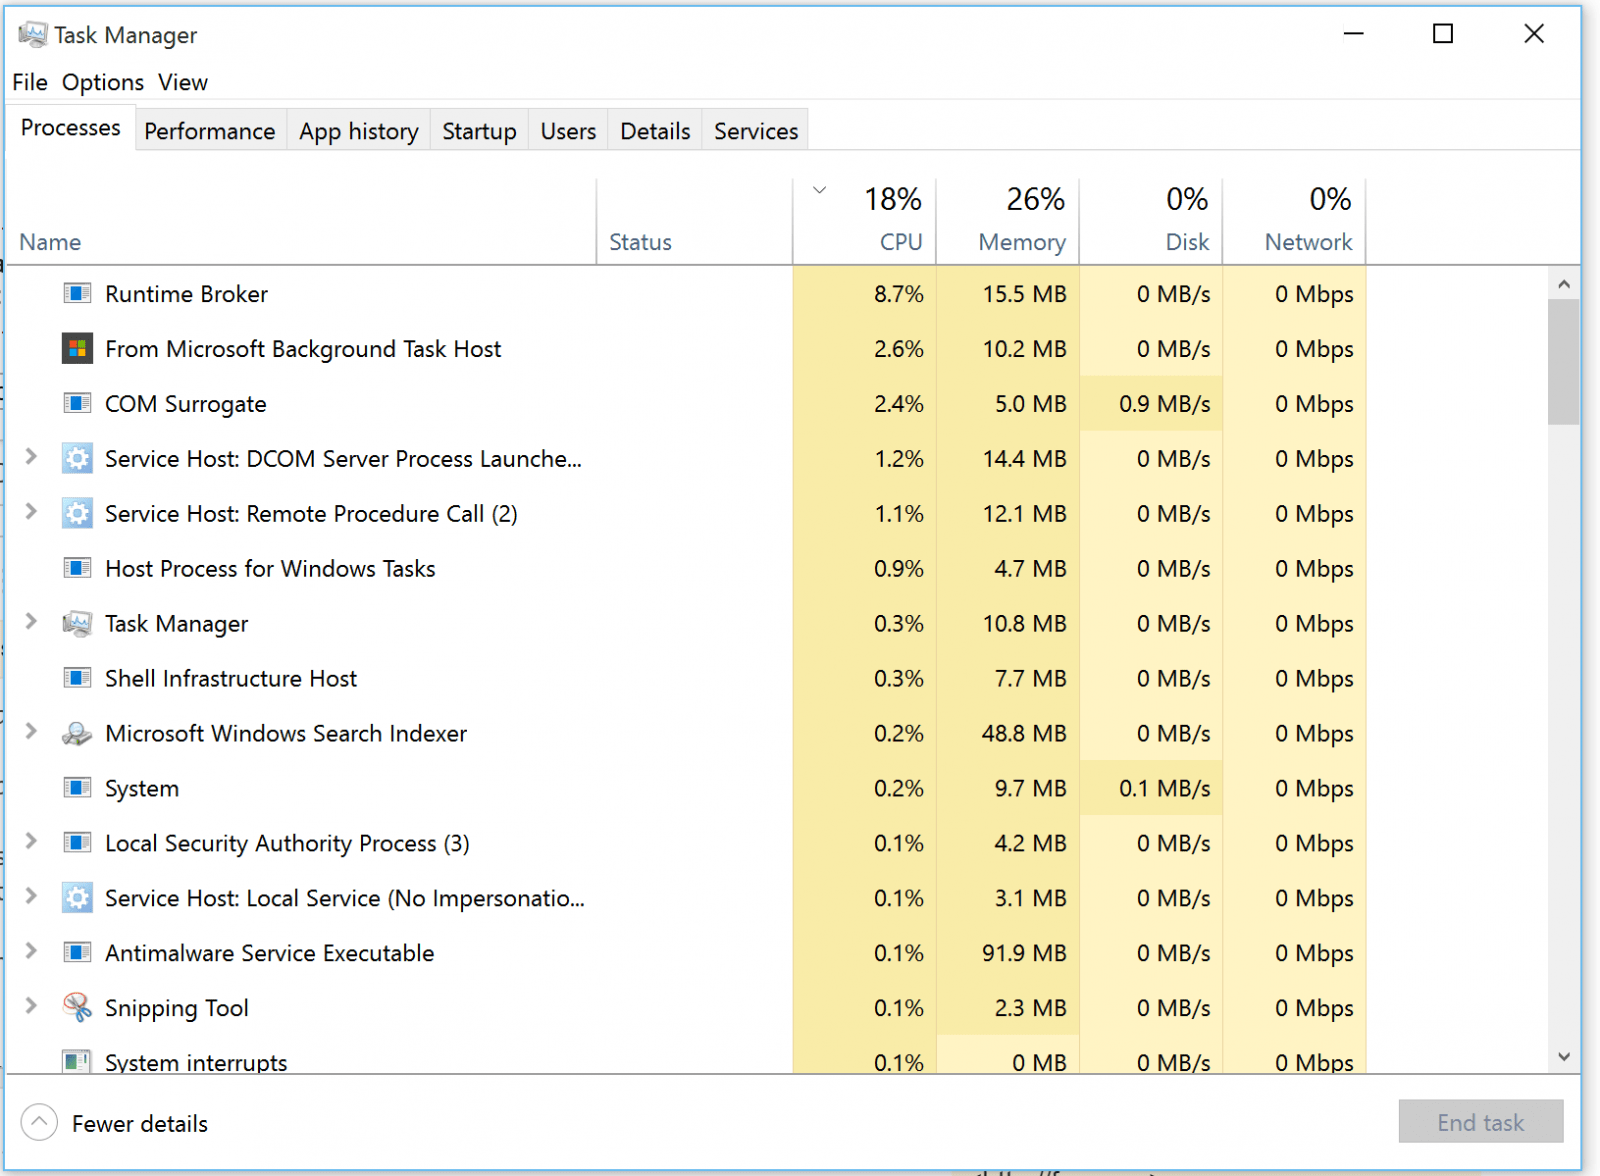Switch to the App history tab
This screenshot has width=1600, height=1176.
pyautogui.click(x=359, y=131)
